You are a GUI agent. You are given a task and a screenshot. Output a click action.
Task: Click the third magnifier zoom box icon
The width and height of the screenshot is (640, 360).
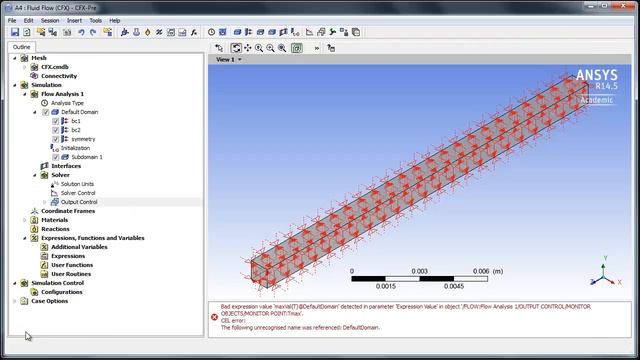pos(282,48)
